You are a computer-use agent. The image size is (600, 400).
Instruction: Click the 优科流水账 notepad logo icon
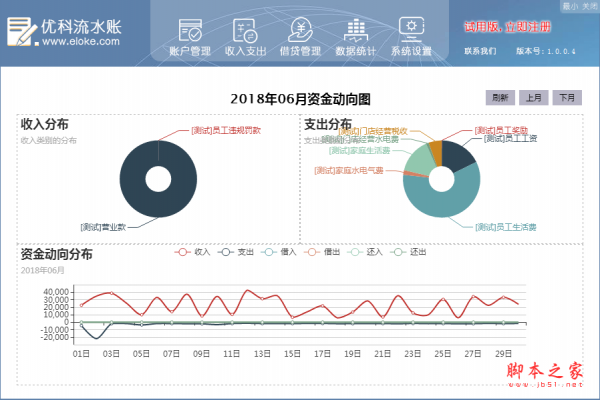(21, 31)
